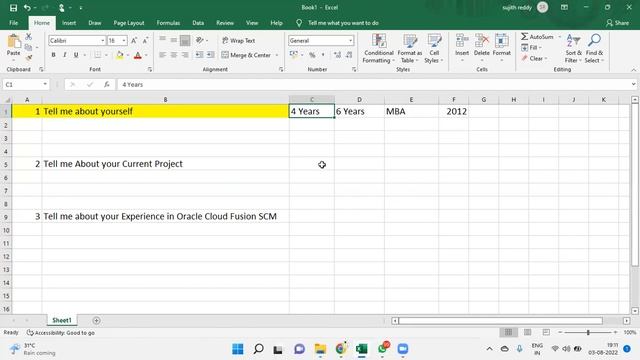The image size is (640, 360).
Task: Switch to the Page Layout tab
Action: 129,23
